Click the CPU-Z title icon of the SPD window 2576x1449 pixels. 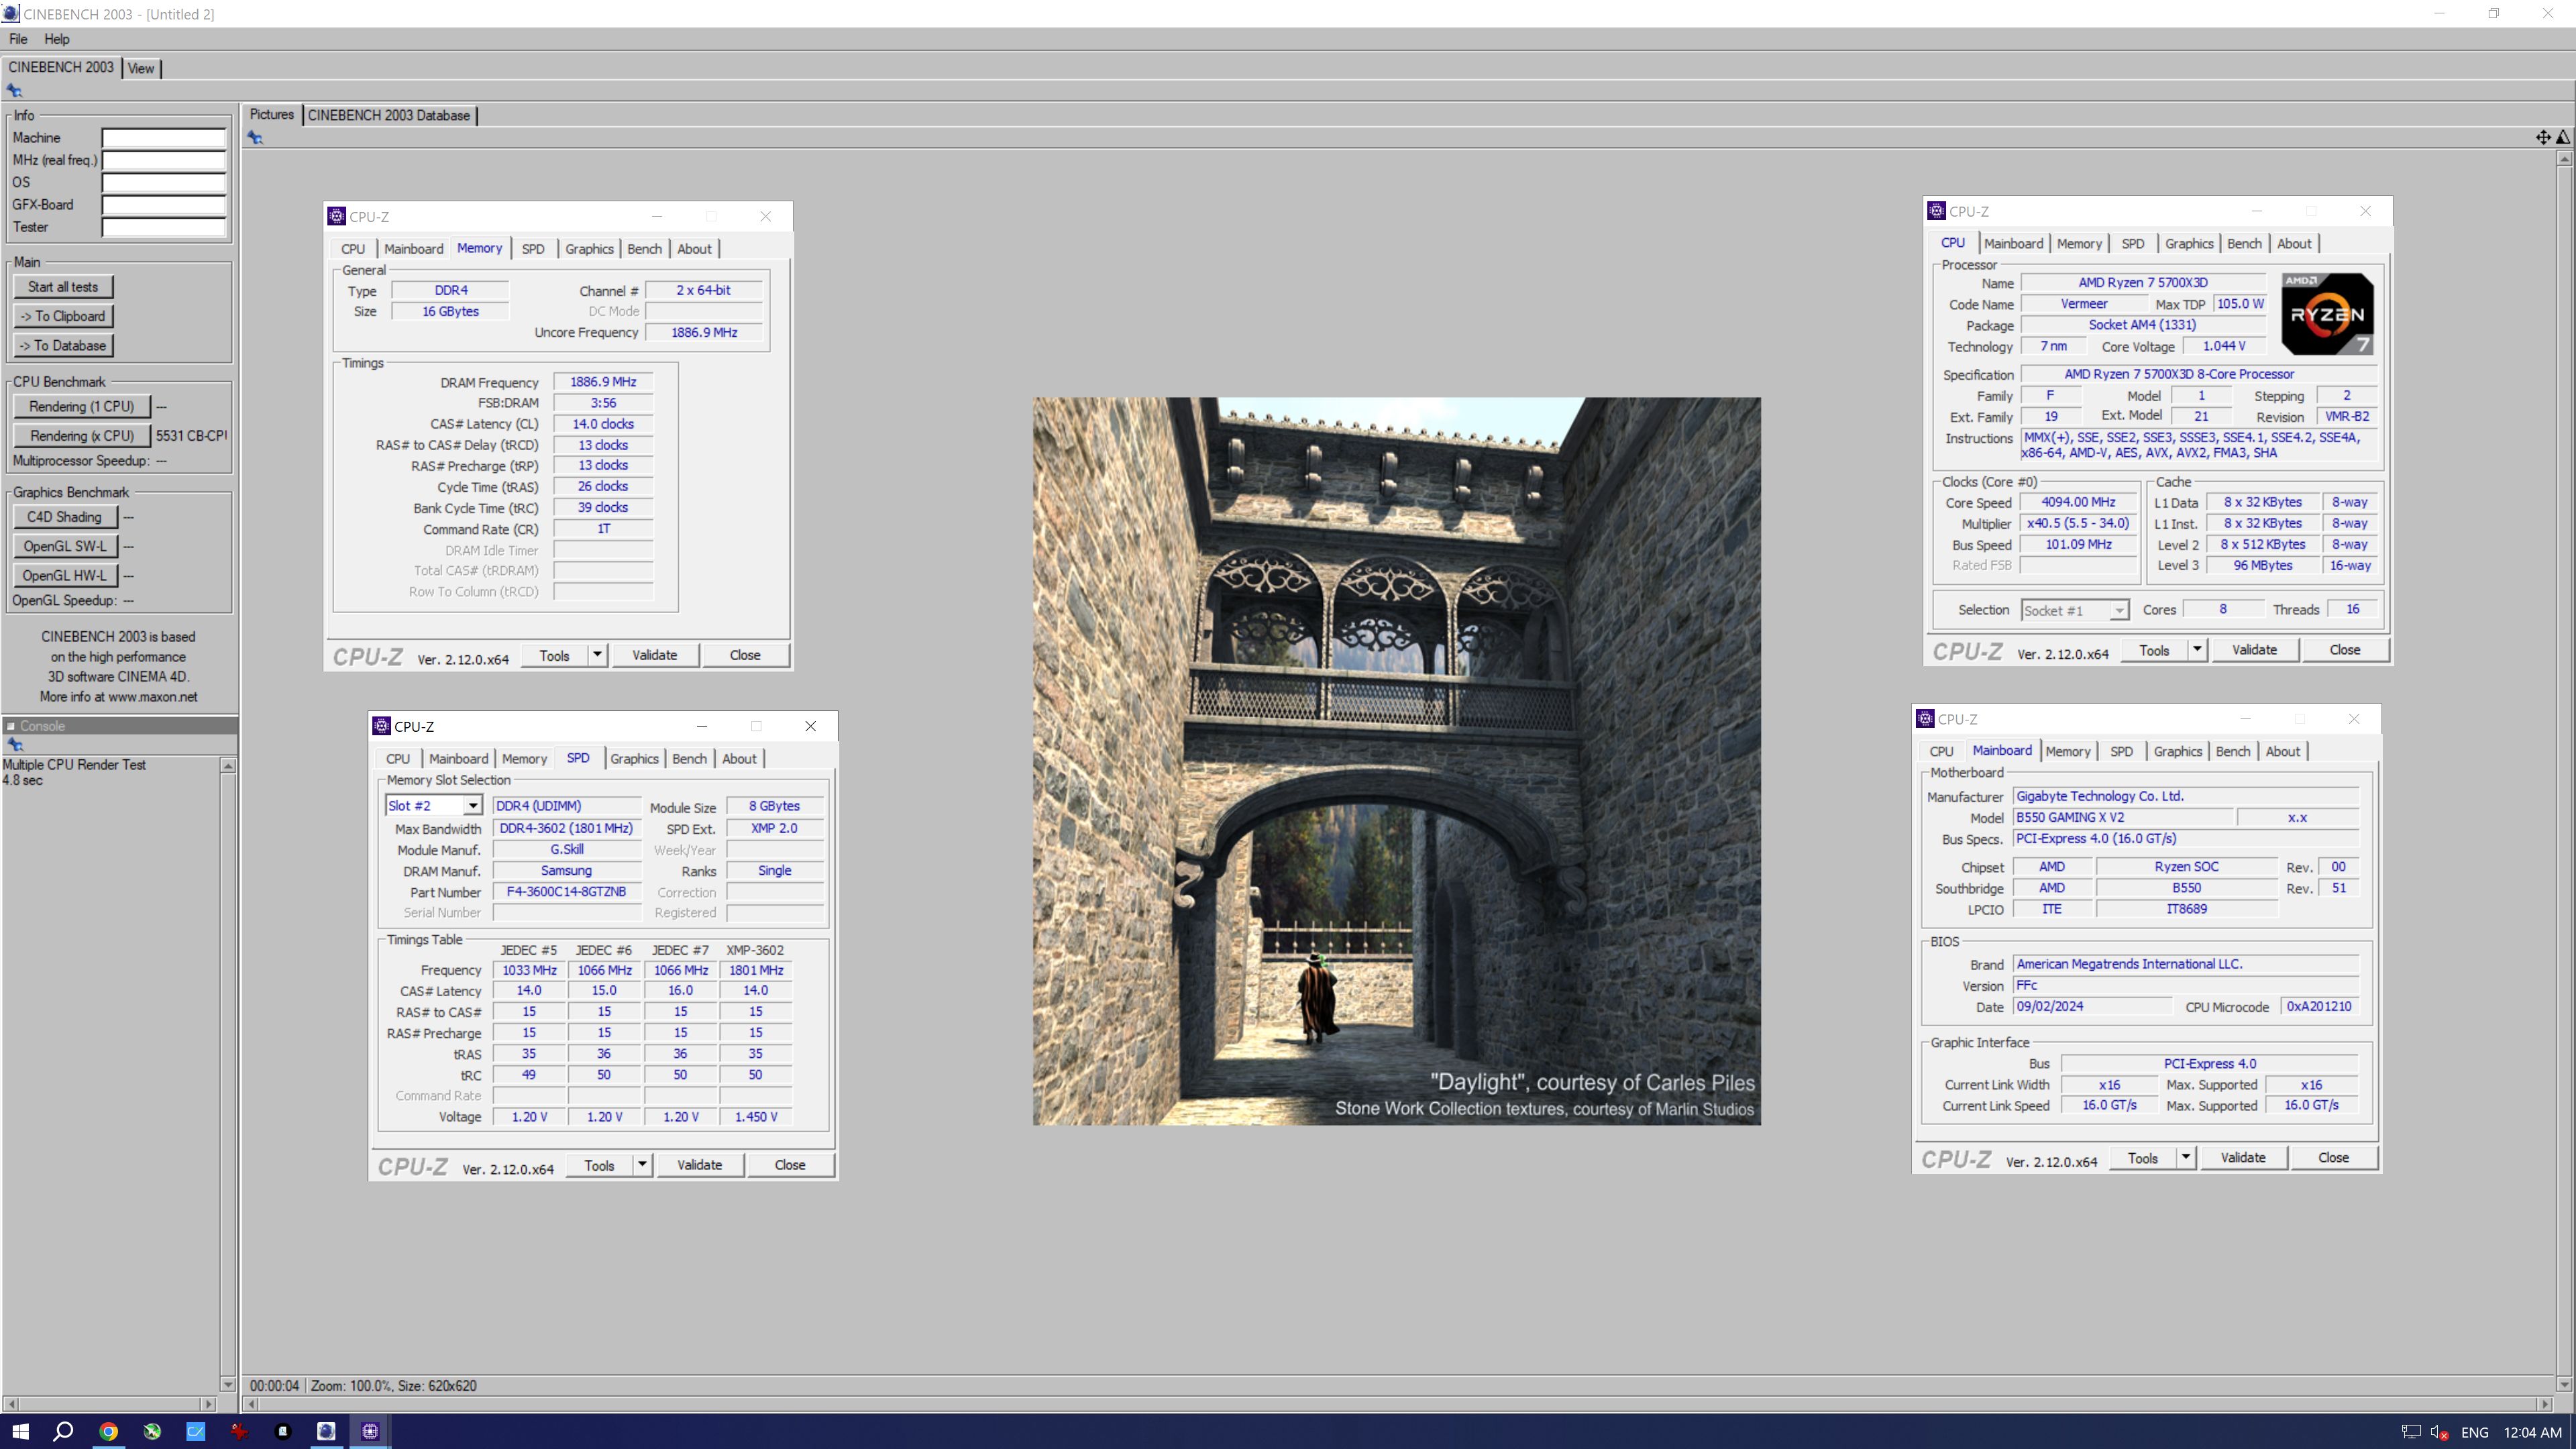381,726
